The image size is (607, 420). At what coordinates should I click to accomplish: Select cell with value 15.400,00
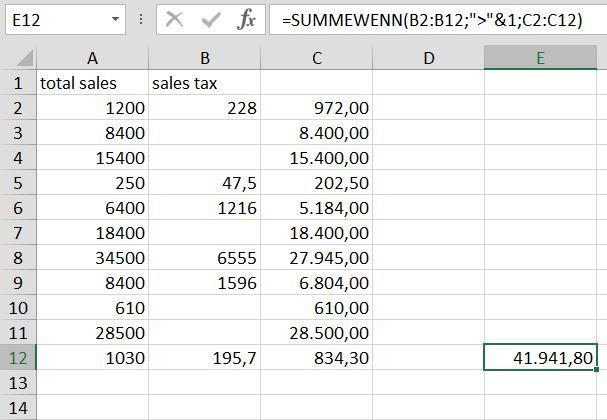point(317,158)
